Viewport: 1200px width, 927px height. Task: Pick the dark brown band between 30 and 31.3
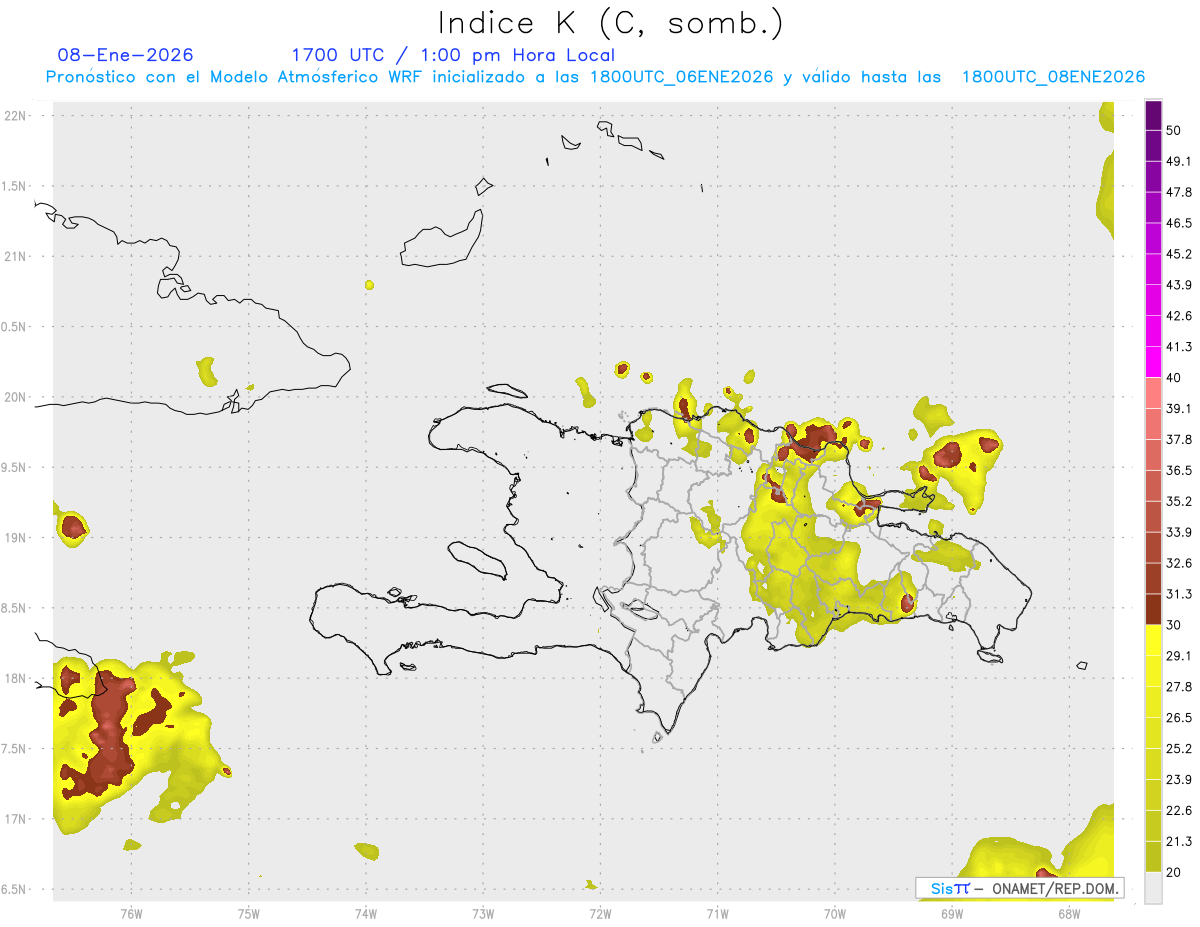[x=1154, y=610]
